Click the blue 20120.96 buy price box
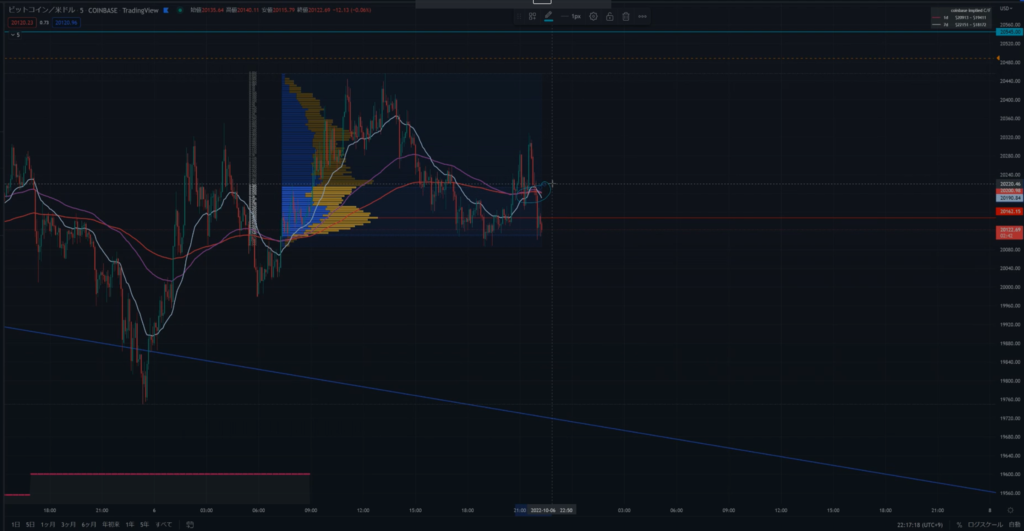The height and width of the screenshot is (531, 1024). pyautogui.click(x=66, y=23)
